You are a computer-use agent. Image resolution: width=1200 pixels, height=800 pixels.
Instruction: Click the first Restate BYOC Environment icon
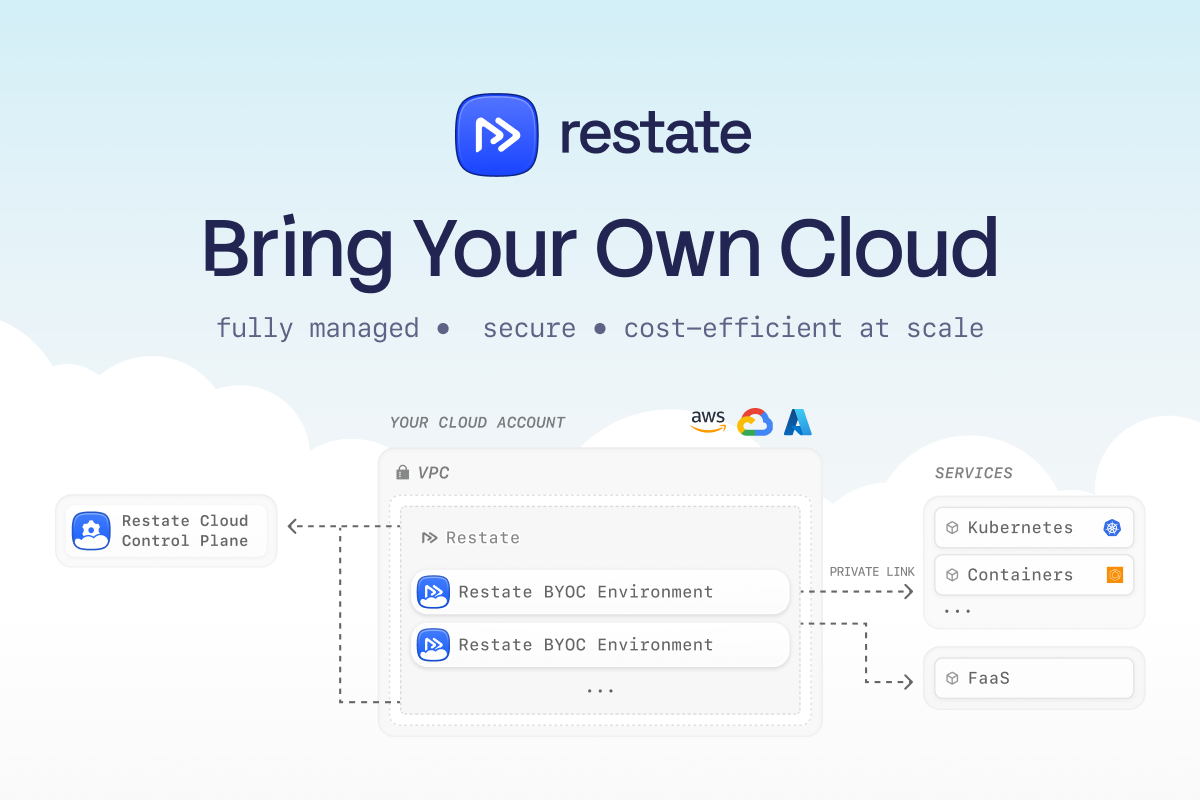[x=433, y=592]
